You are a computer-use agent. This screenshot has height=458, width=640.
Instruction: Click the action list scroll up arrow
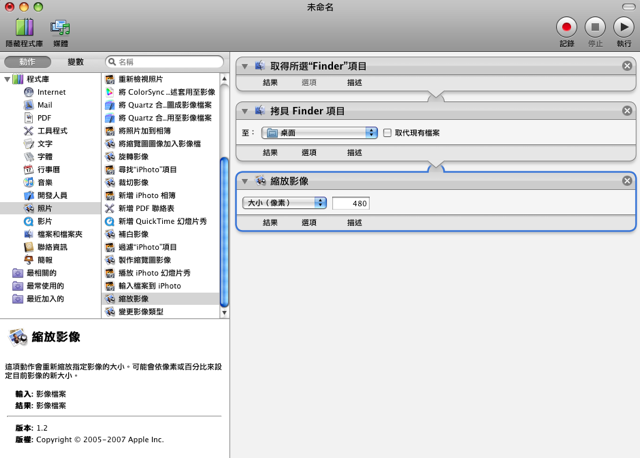(x=224, y=78)
